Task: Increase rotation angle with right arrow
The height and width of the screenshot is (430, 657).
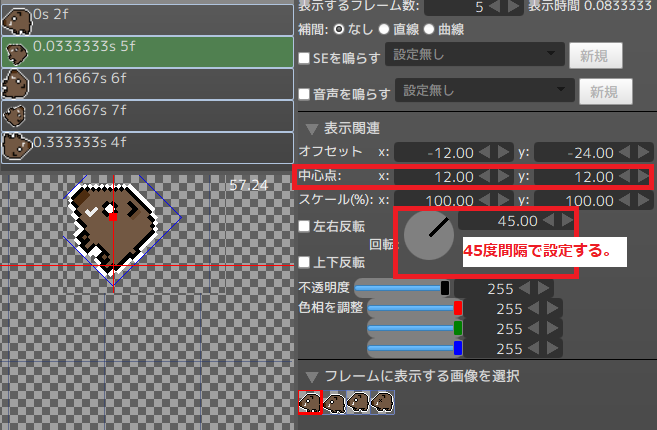Action: [567, 220]
